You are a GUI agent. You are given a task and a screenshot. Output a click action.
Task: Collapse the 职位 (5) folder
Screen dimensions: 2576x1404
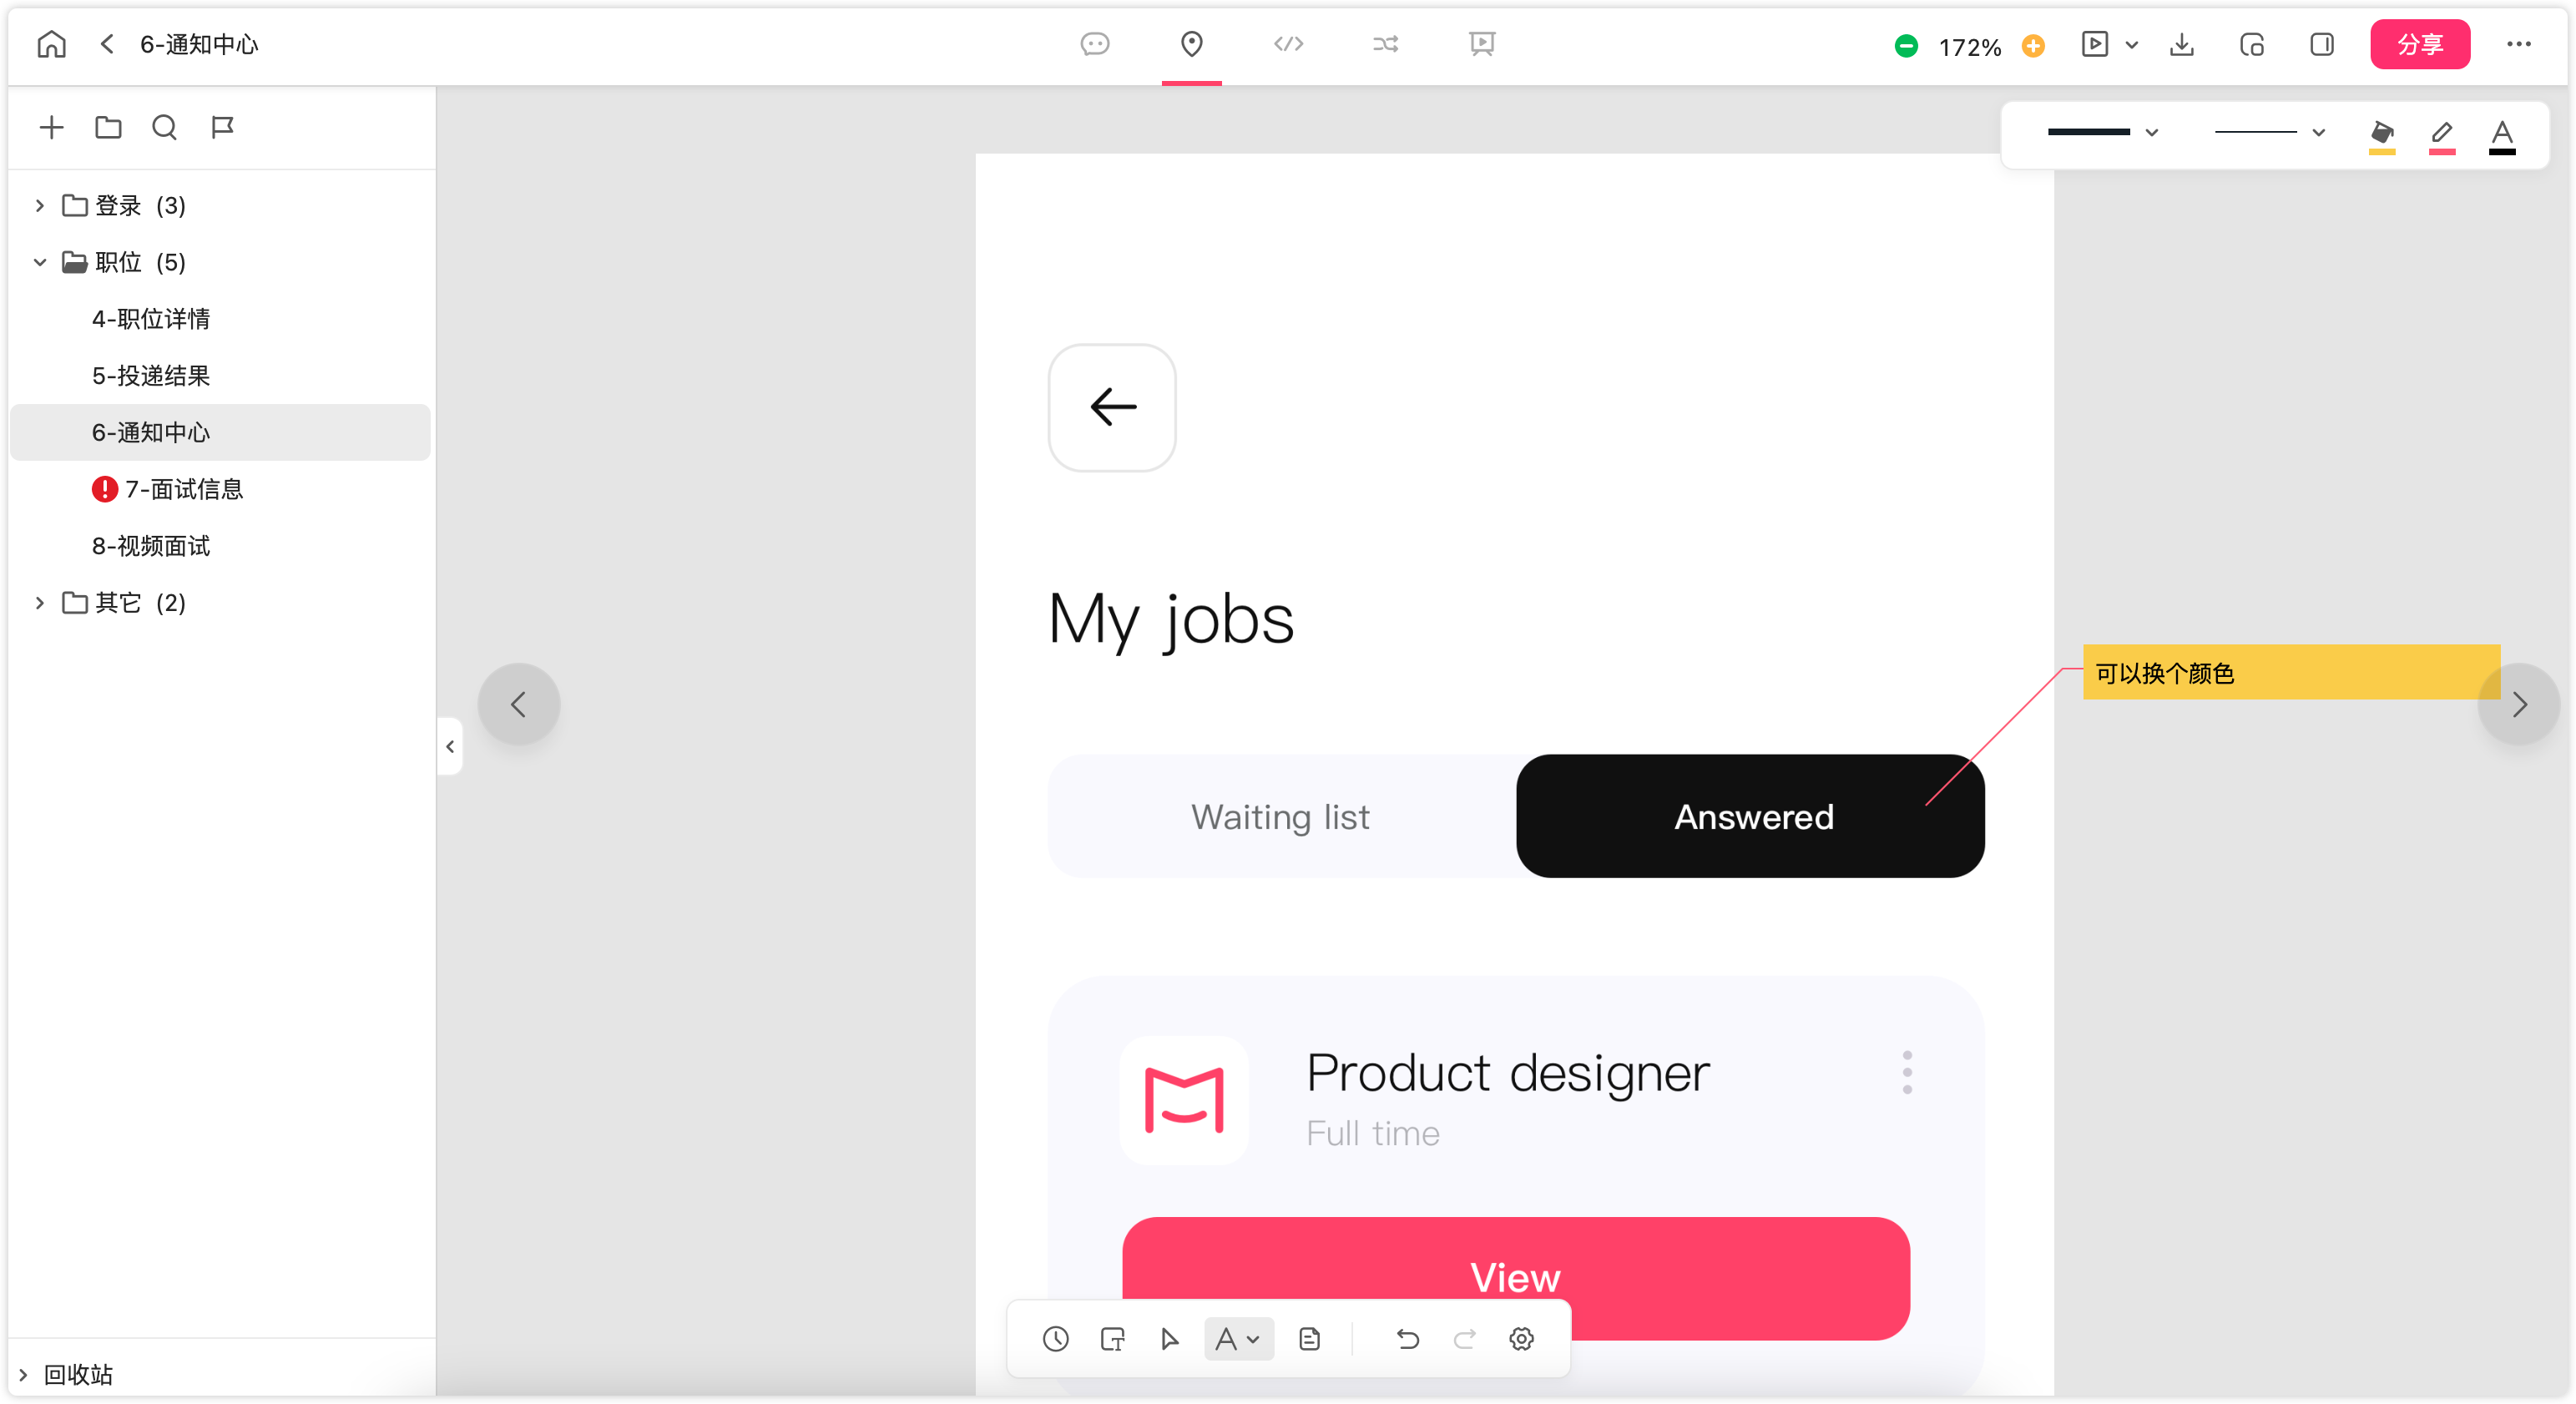(40, 262)
